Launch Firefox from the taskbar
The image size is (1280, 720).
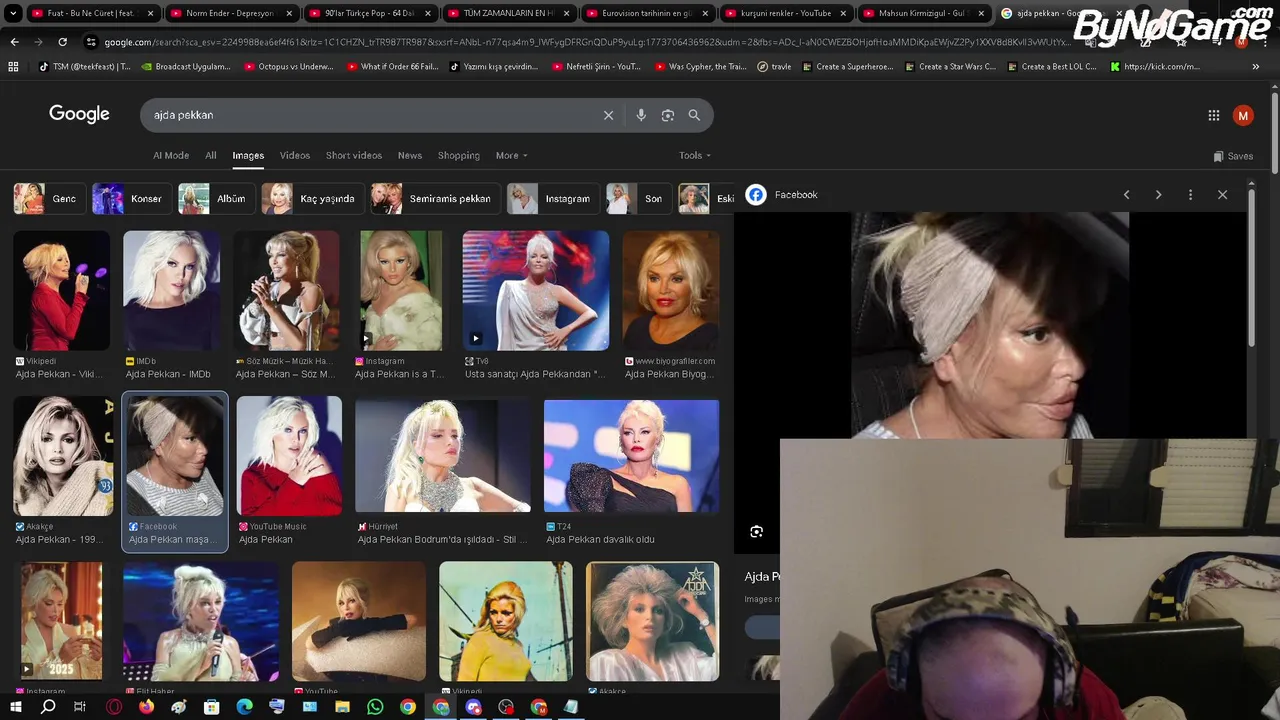(146, 707)
